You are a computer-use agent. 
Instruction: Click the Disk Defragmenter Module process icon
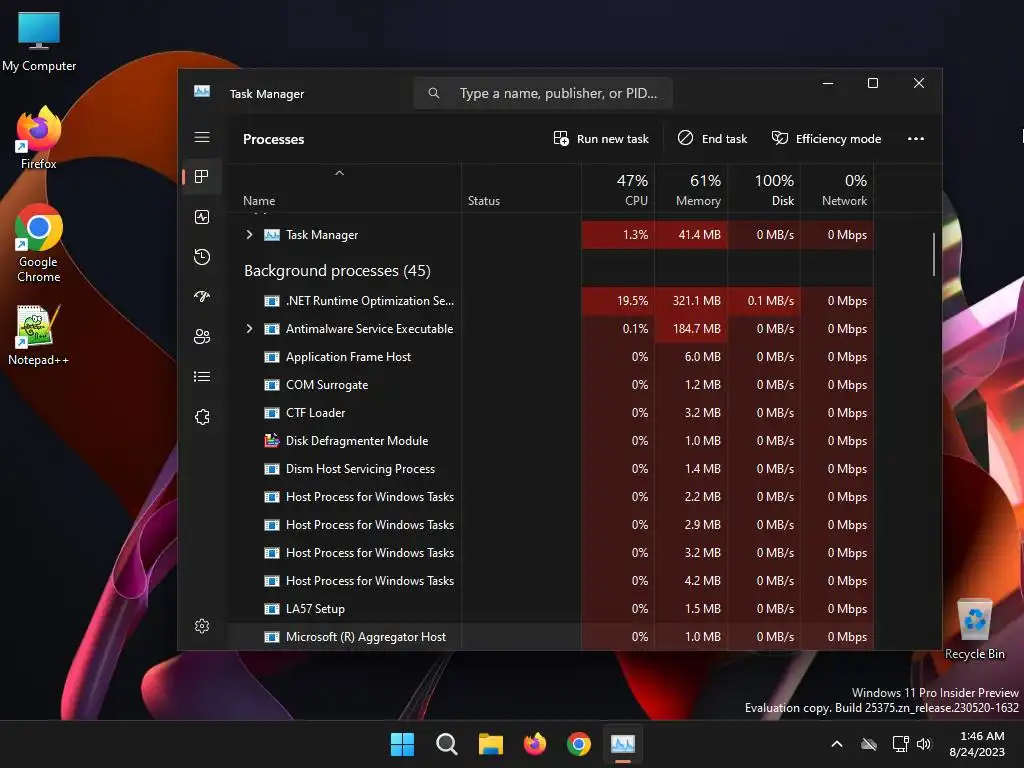click(272, 441)
